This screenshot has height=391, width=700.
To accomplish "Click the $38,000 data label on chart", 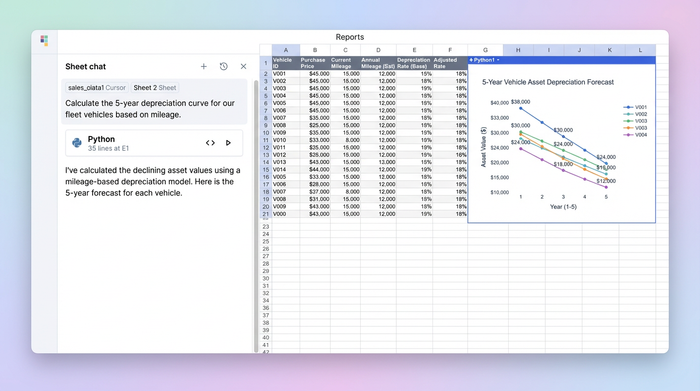I will coord(521,102).
